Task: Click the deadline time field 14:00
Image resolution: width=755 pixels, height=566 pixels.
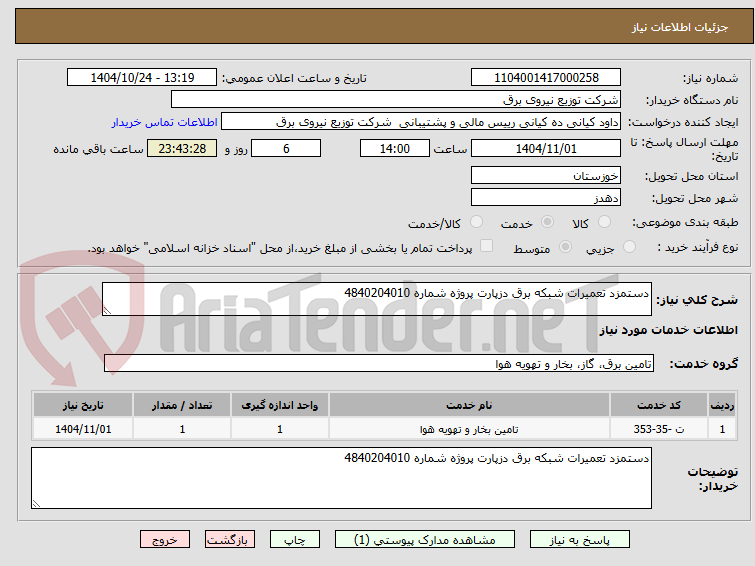Action: coord(394,148)
